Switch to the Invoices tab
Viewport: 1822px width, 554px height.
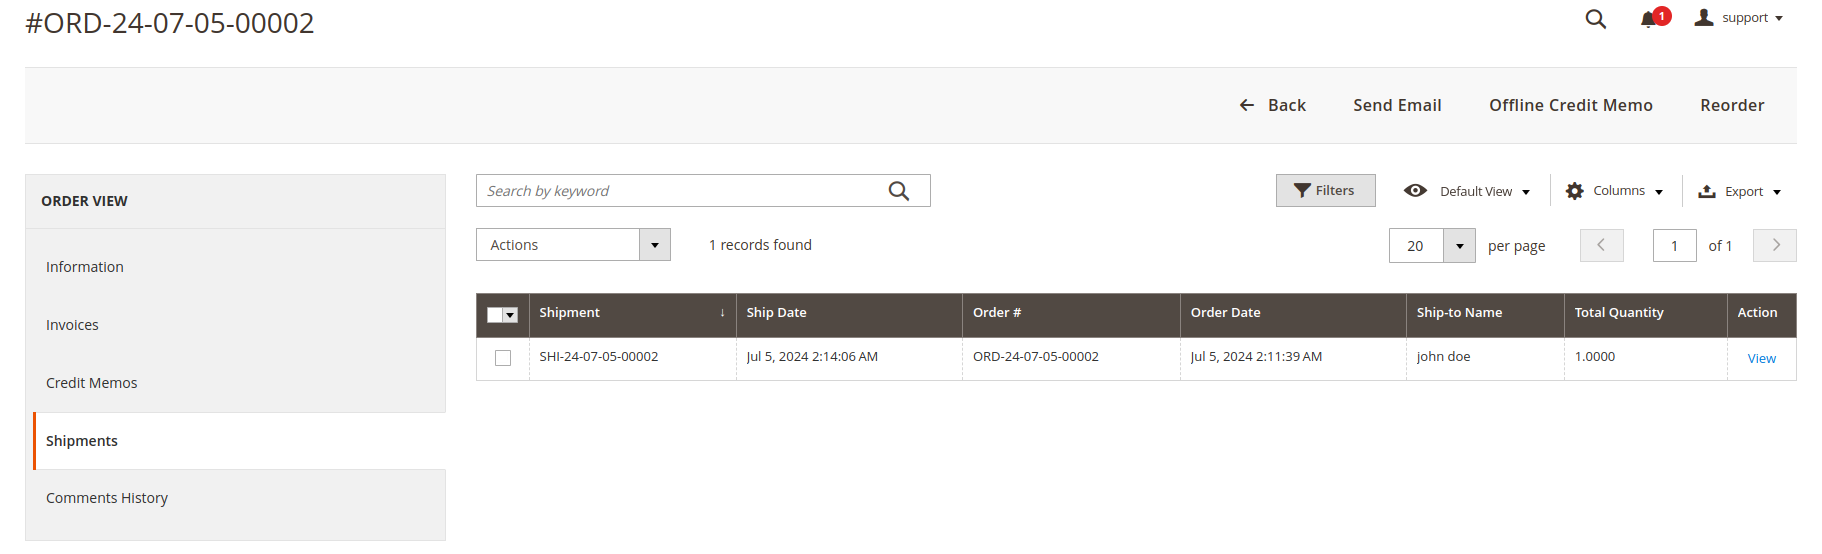click(x=72, y=325)
